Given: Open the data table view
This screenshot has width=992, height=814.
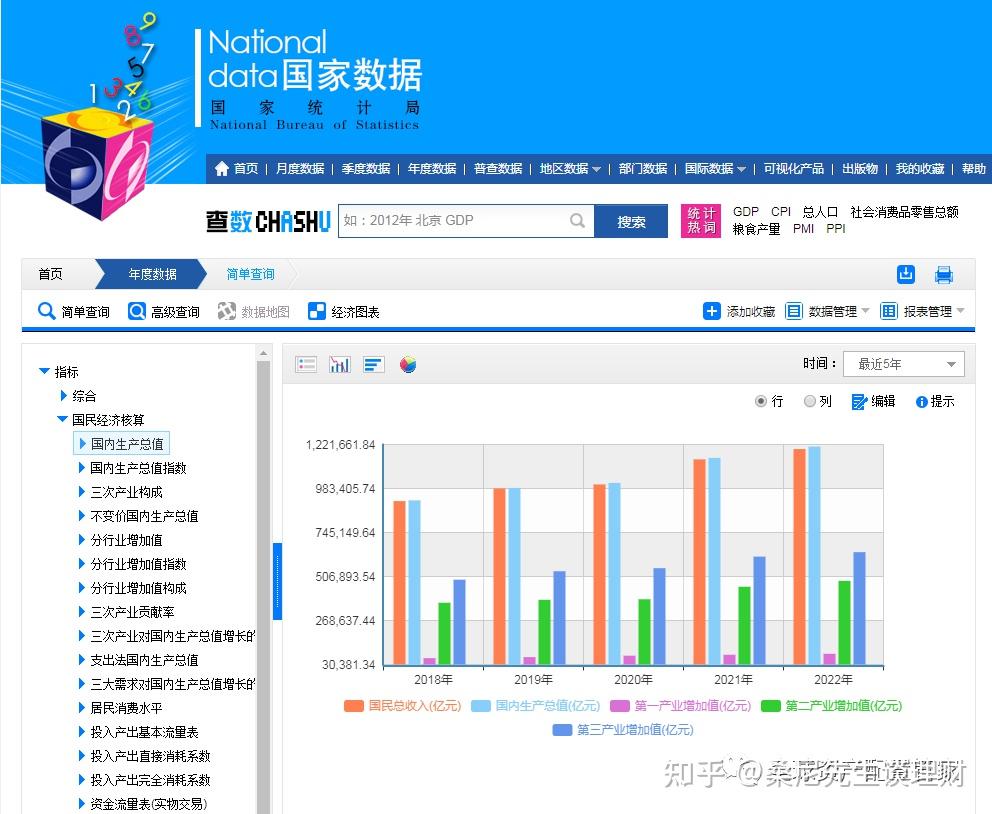Looking at the screenshot, I should [306, 364].
